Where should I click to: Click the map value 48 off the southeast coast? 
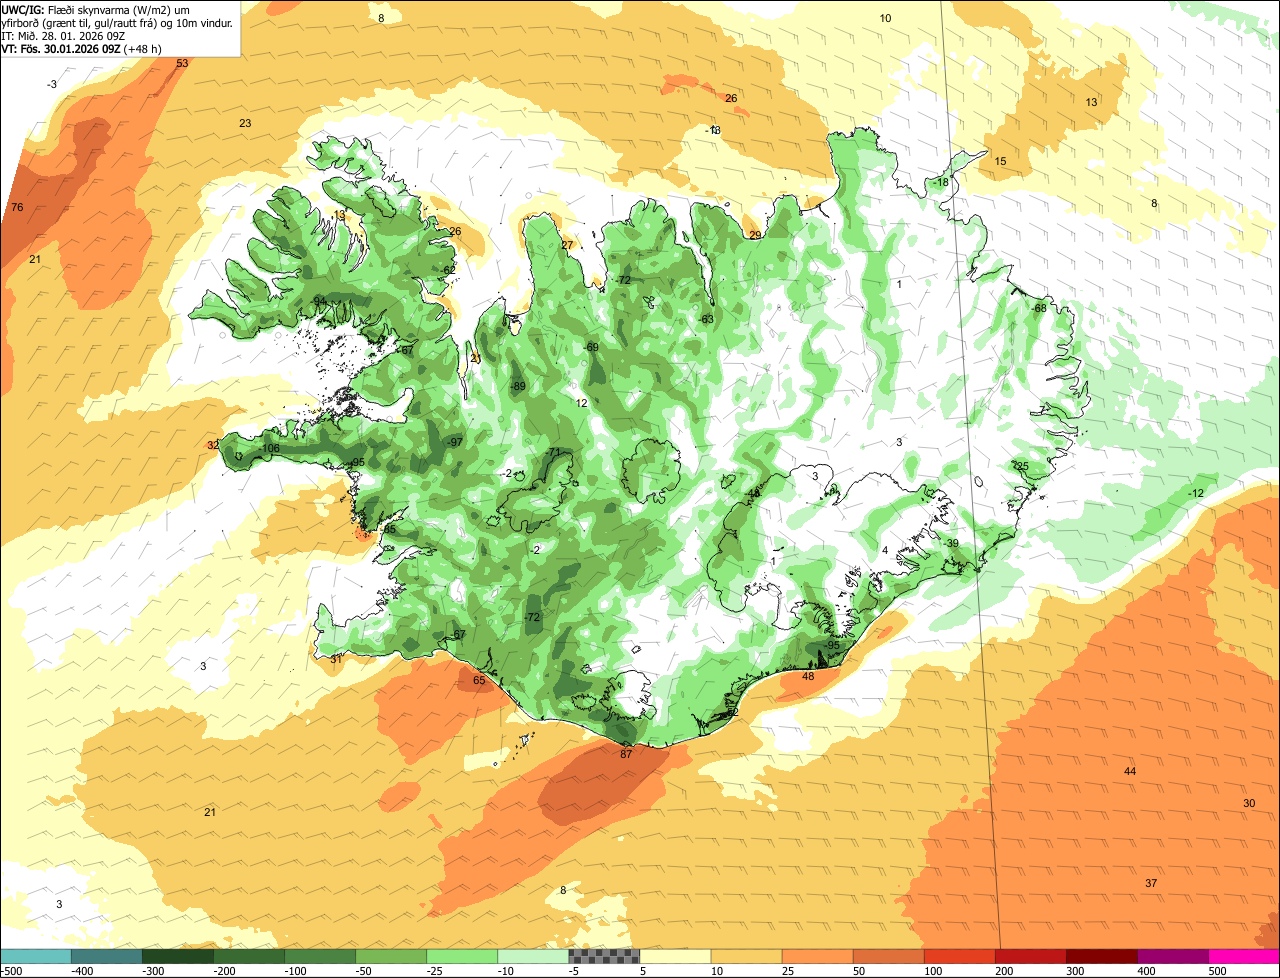click(808, 677)
